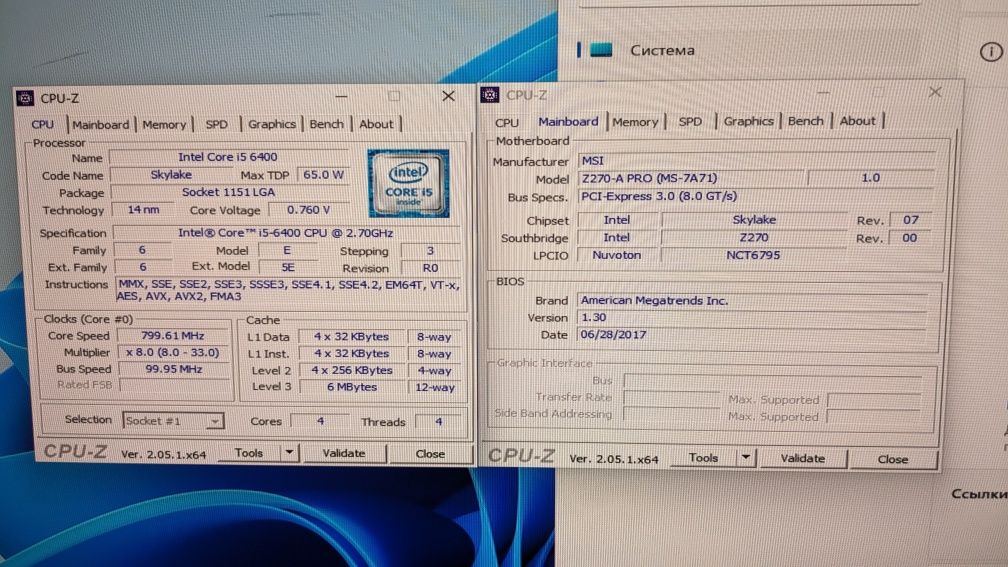The image size is (1008, 567).
Task: Open SPD tab in right CPU-Z window
Action: point(690,122)
